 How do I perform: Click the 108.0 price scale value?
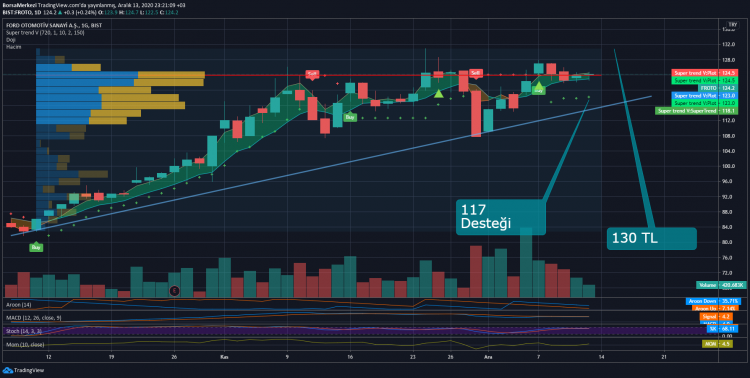729,136
